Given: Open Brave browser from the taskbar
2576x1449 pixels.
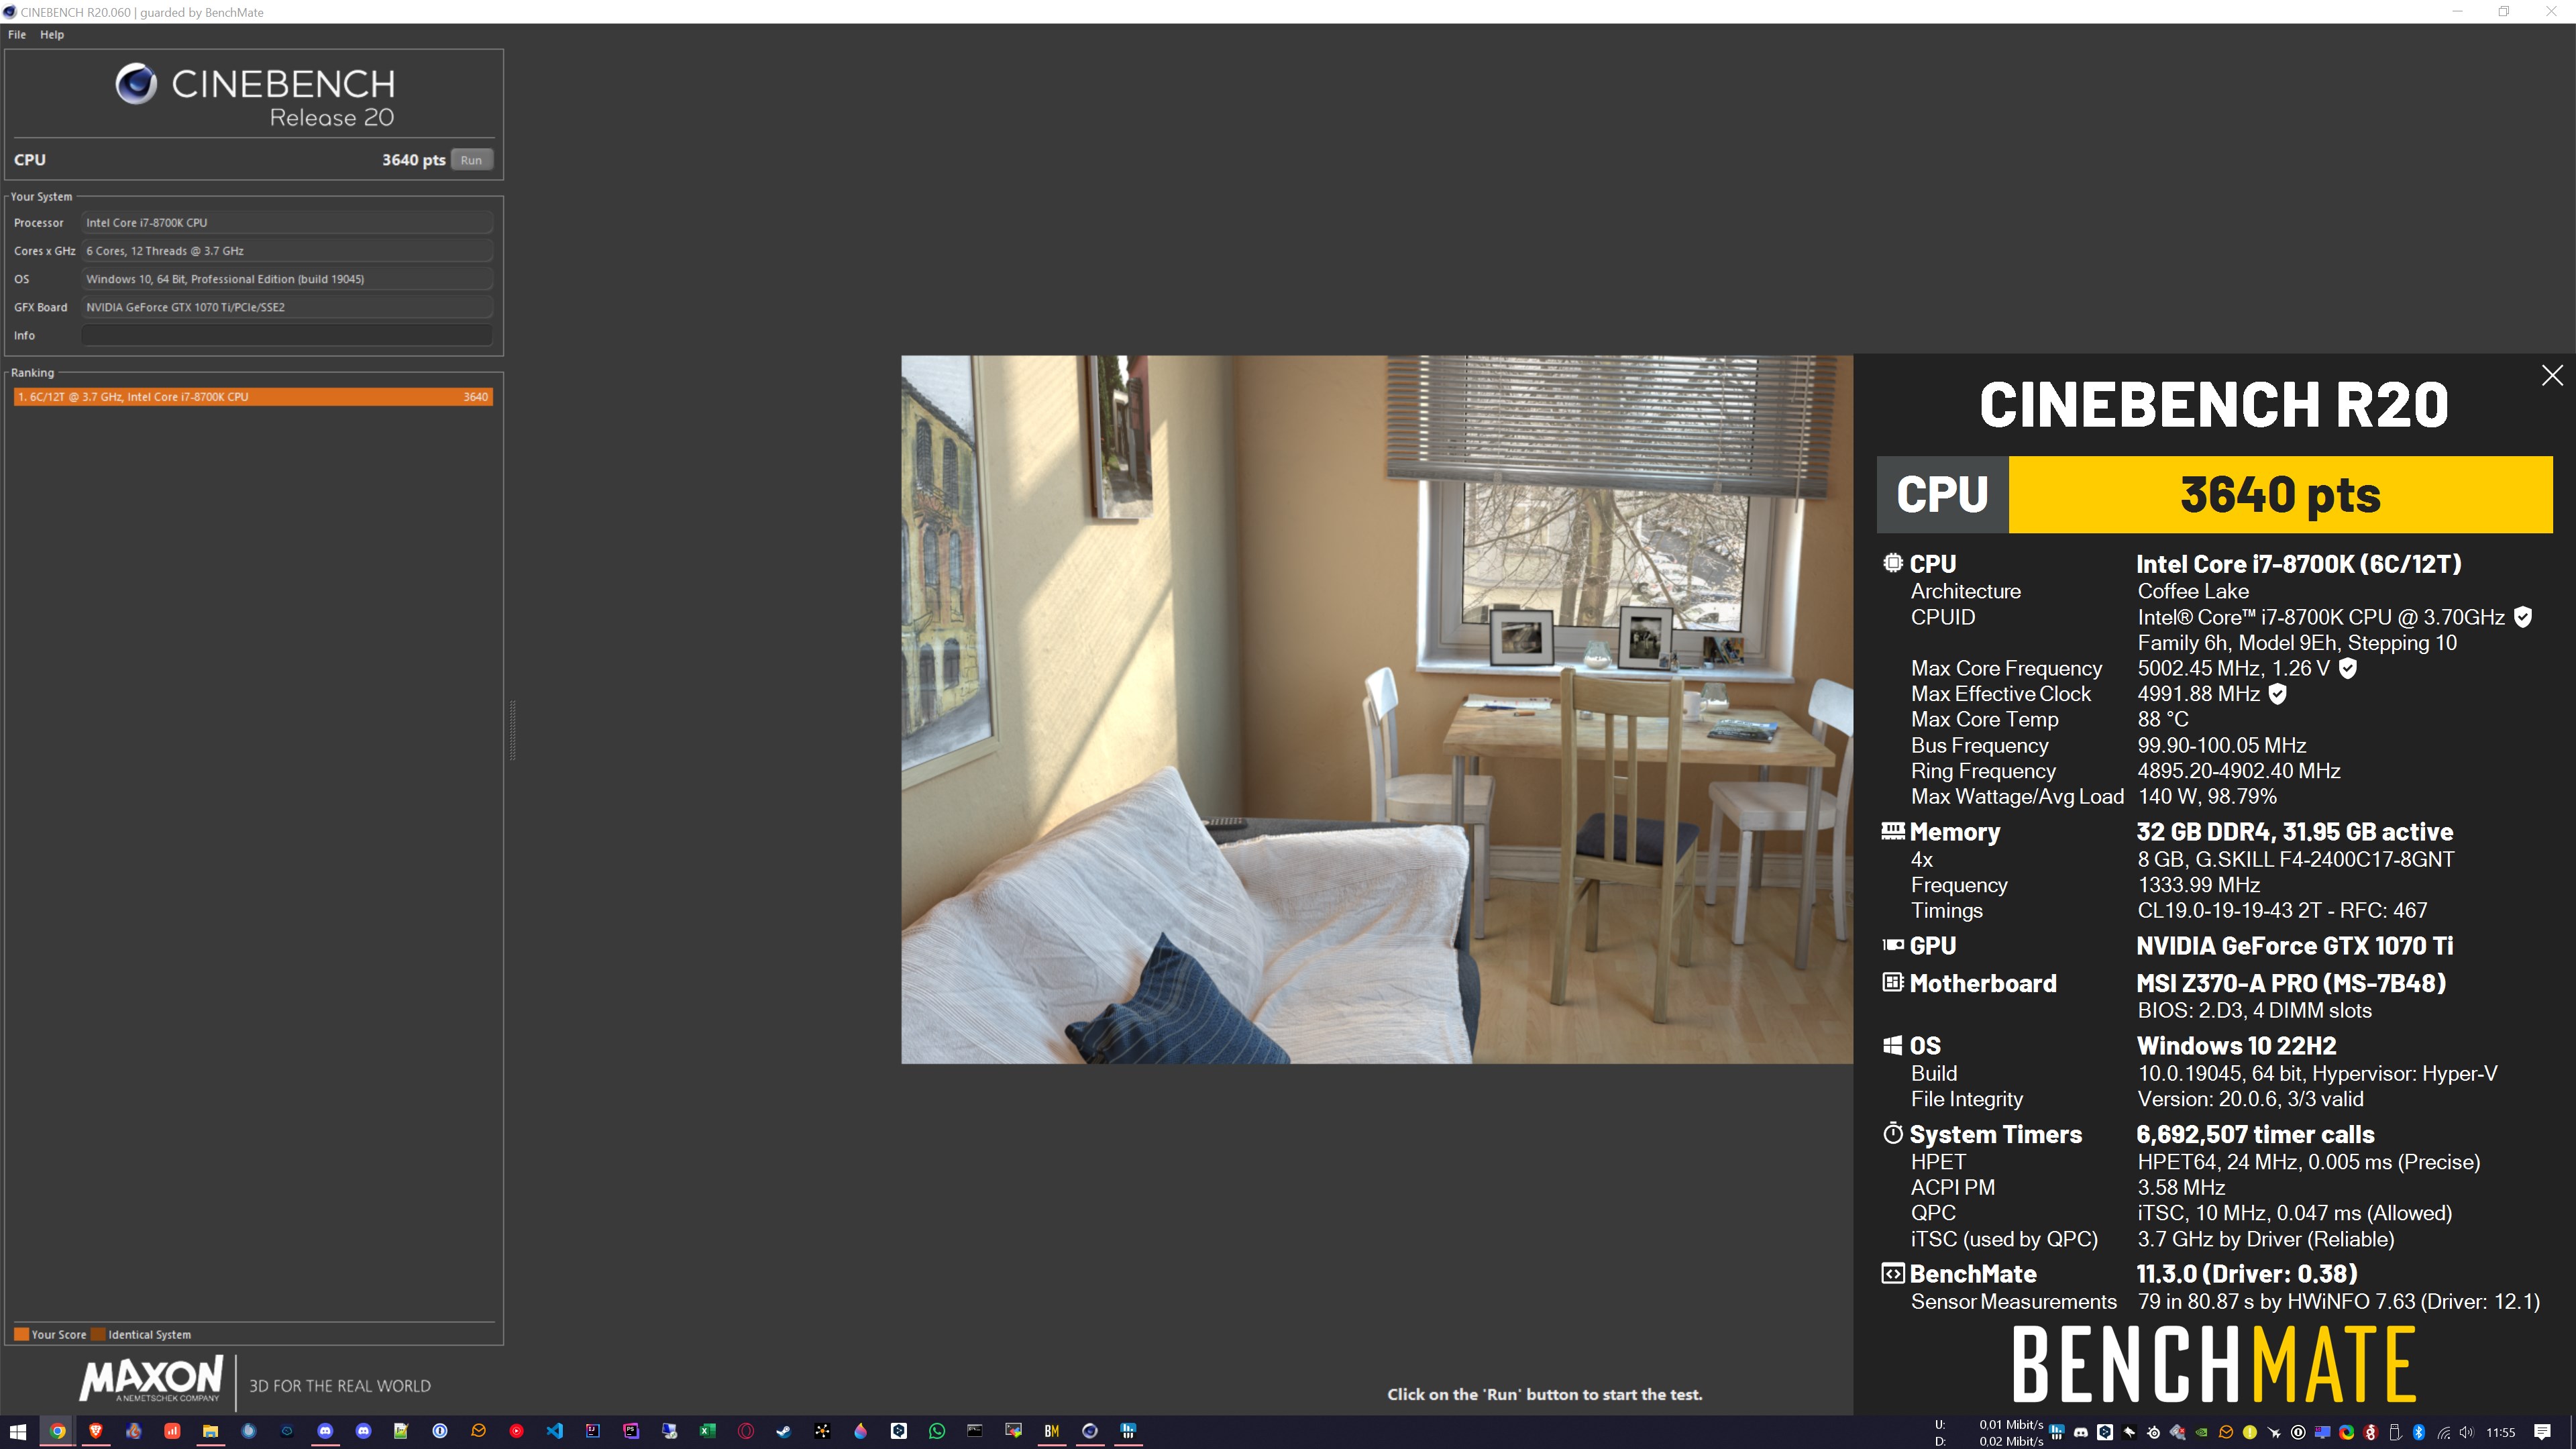Looking at the screenshot, I should pyautogui.click(x=96, y=1431).
